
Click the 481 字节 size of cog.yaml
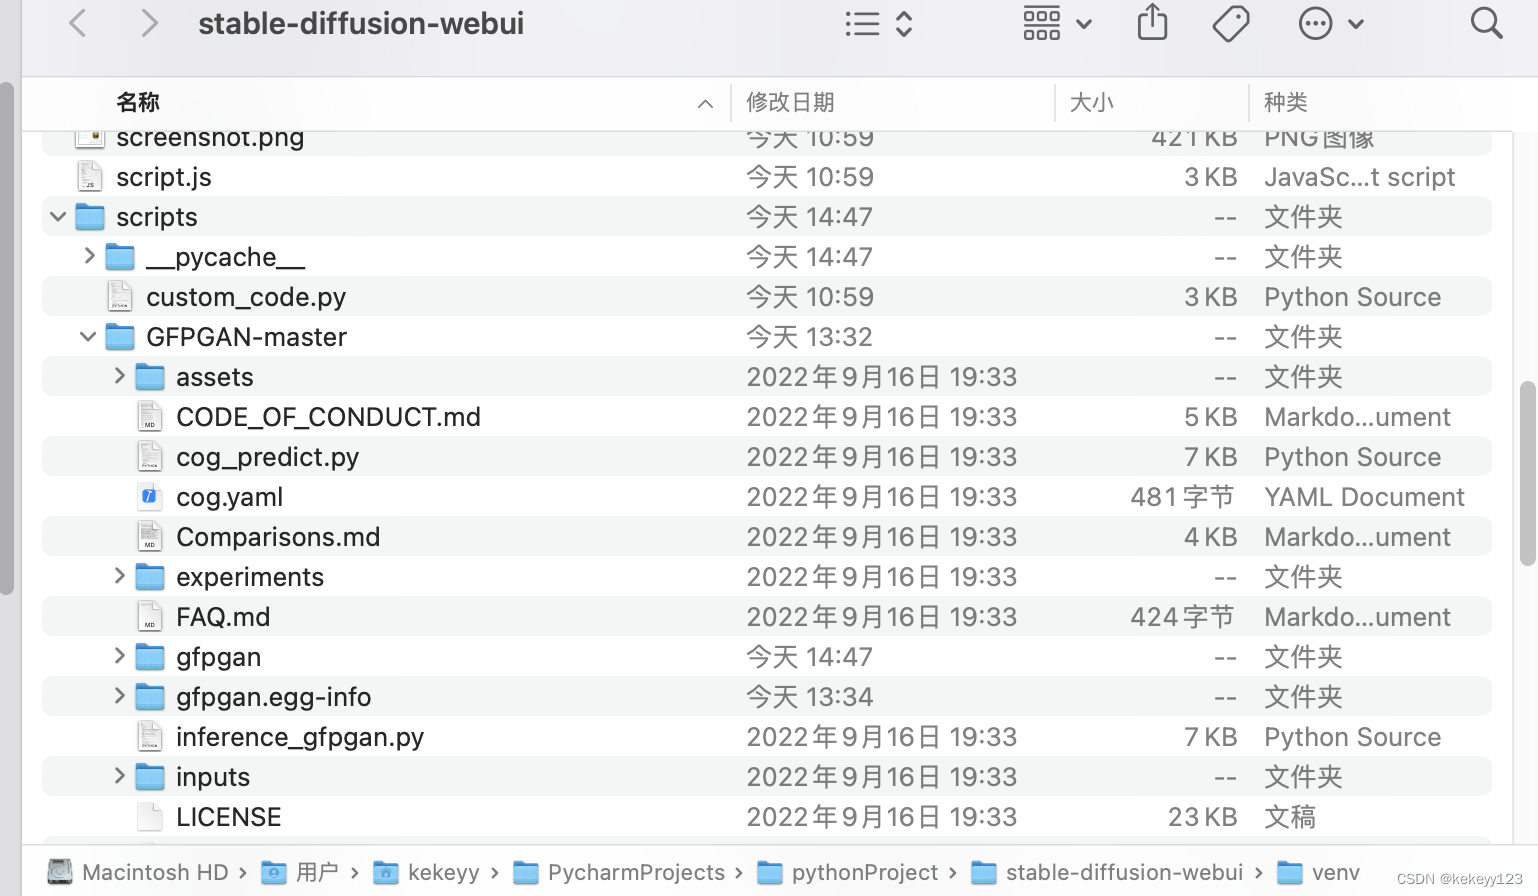click(1182, 497)
